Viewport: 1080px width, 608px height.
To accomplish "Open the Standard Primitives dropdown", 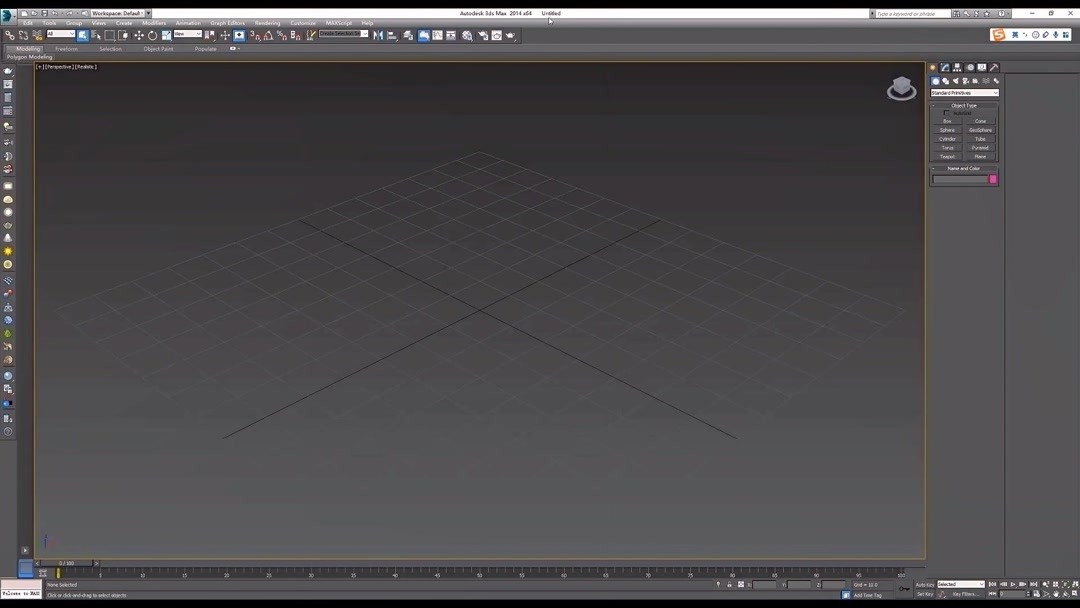I will coord(963,92).
